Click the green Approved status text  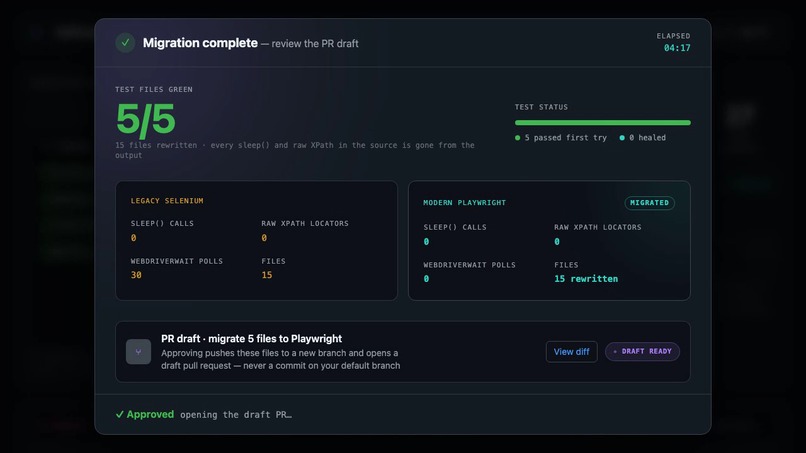pos(145,414)
